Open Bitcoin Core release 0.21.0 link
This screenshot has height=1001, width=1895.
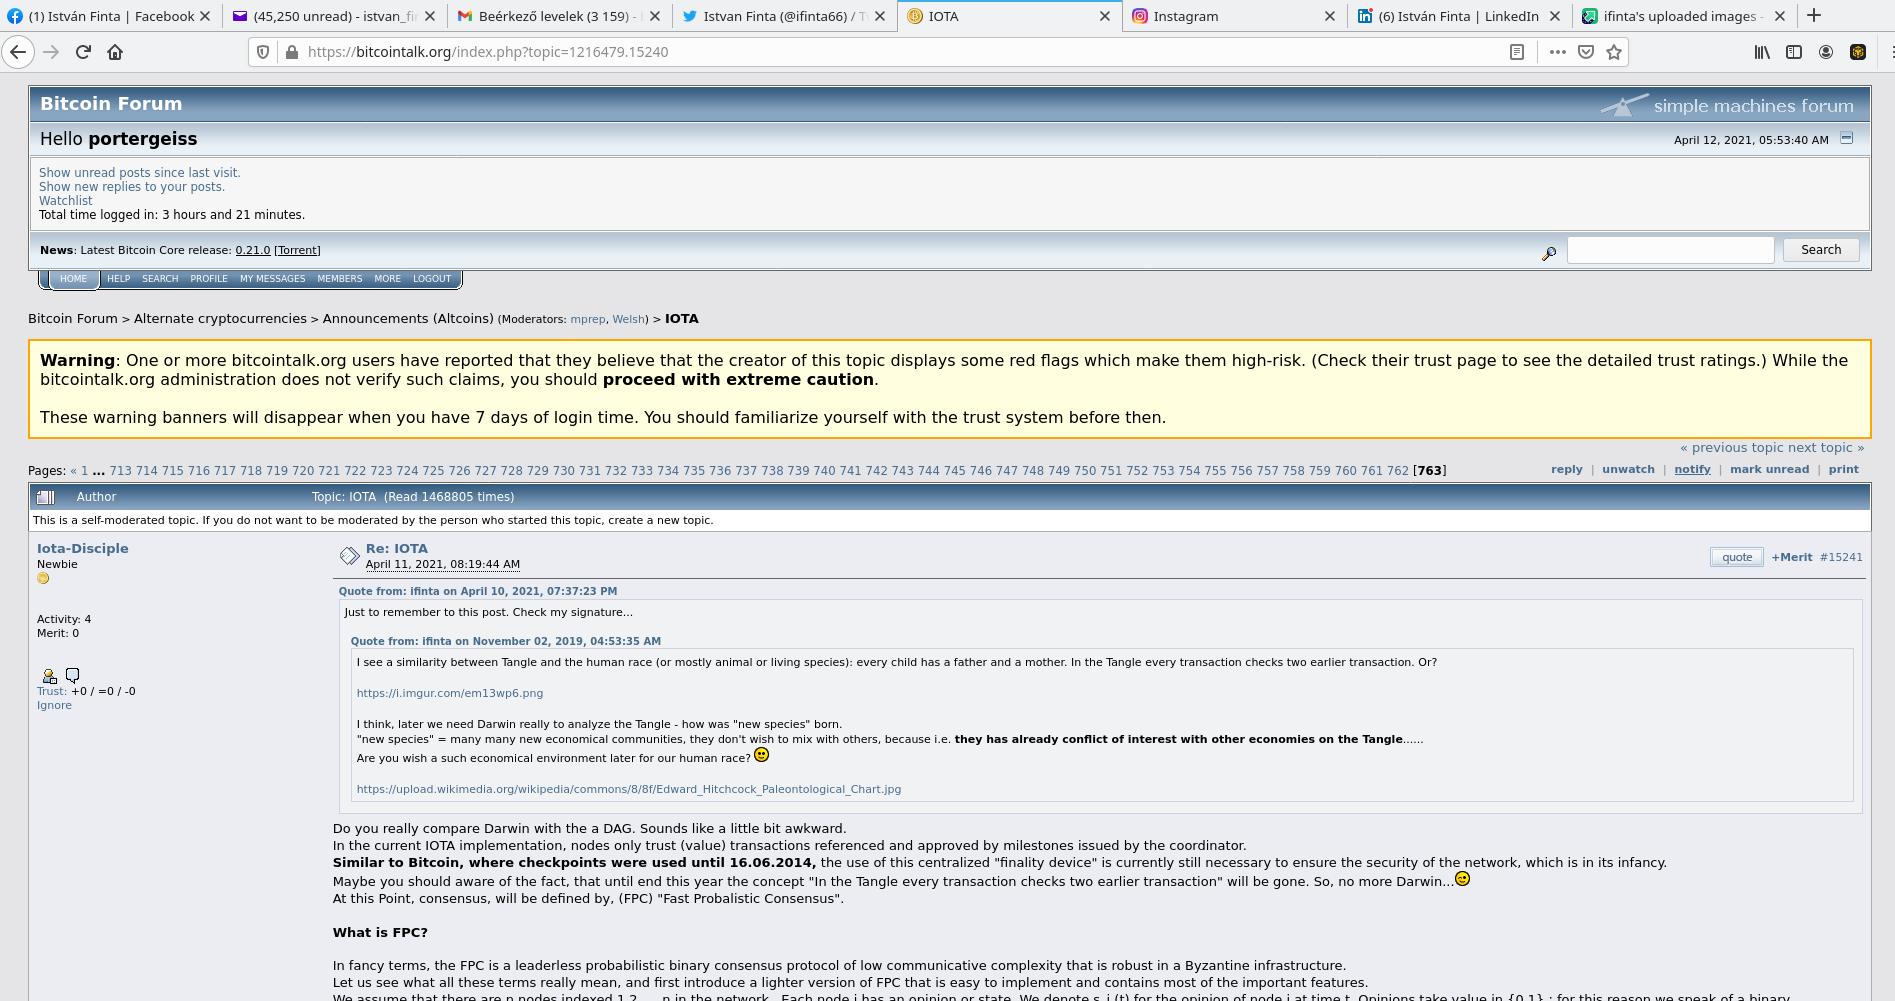(253, 250)
